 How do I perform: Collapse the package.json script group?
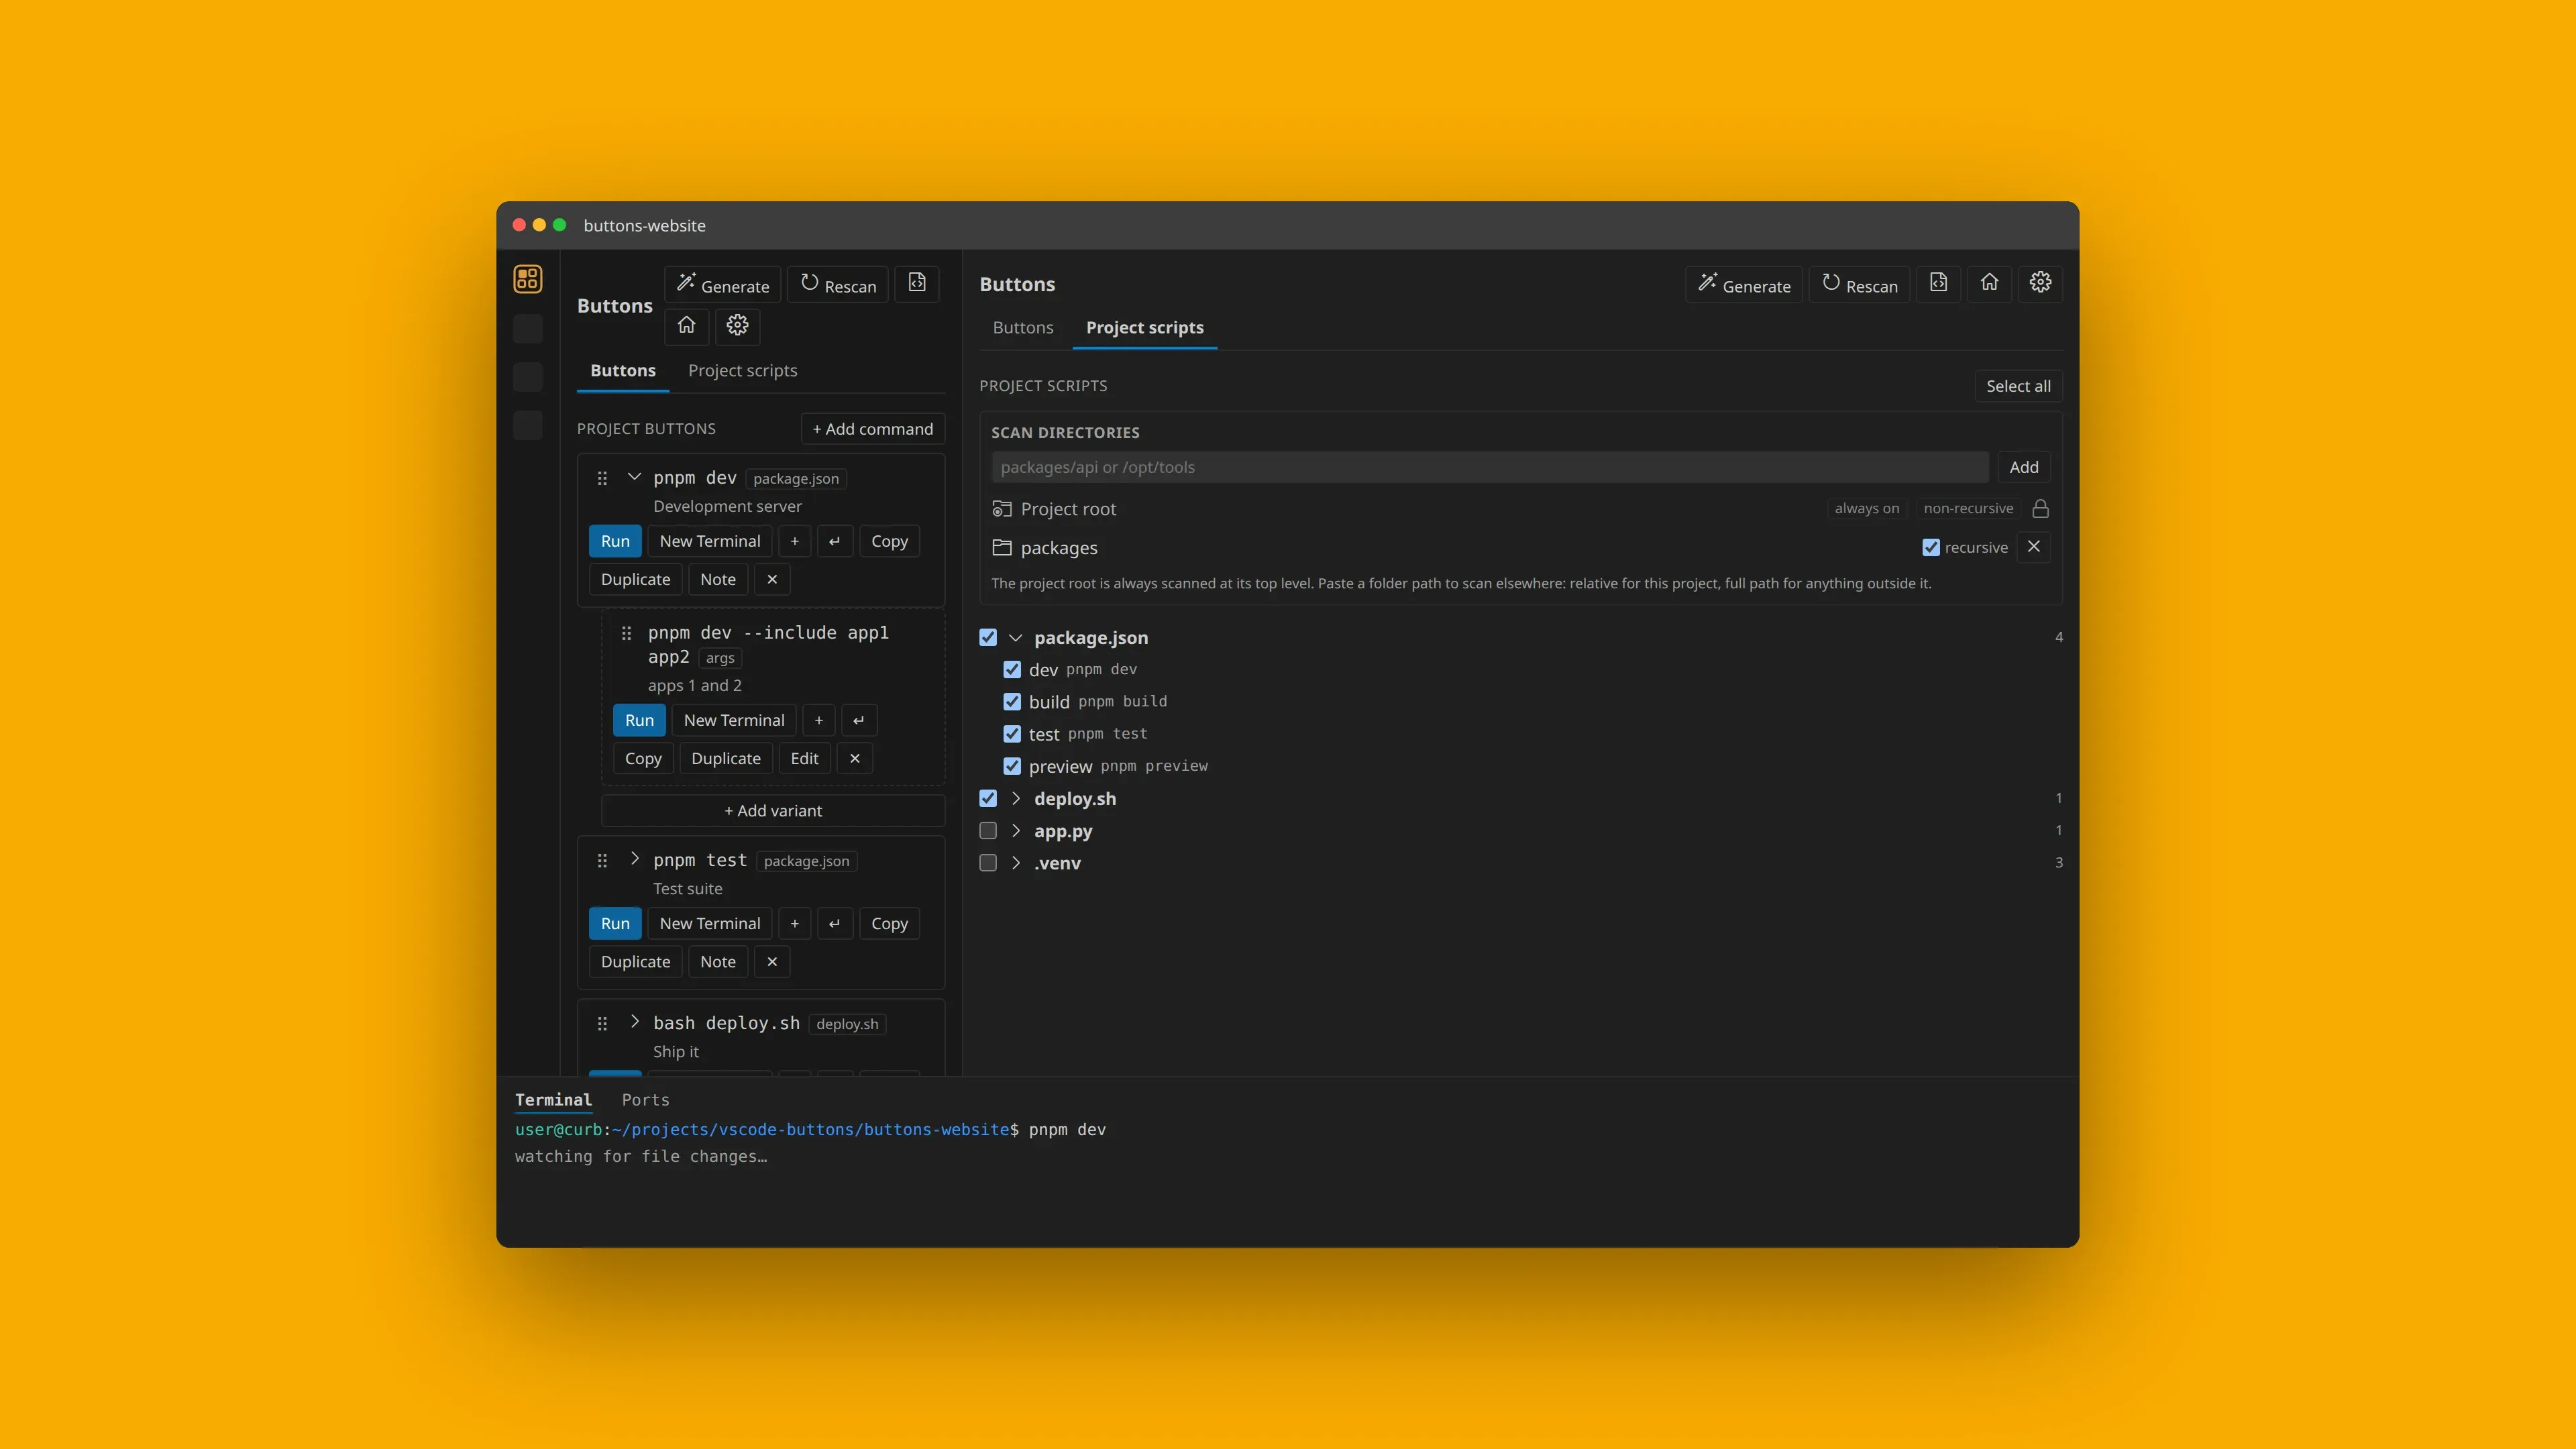(1016, 638)
